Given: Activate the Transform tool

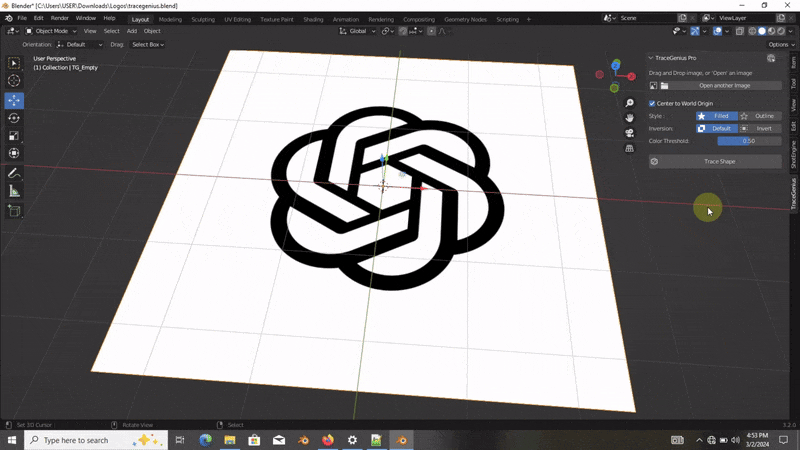Looking at the screenshot, I should click(x=14, y=153).
